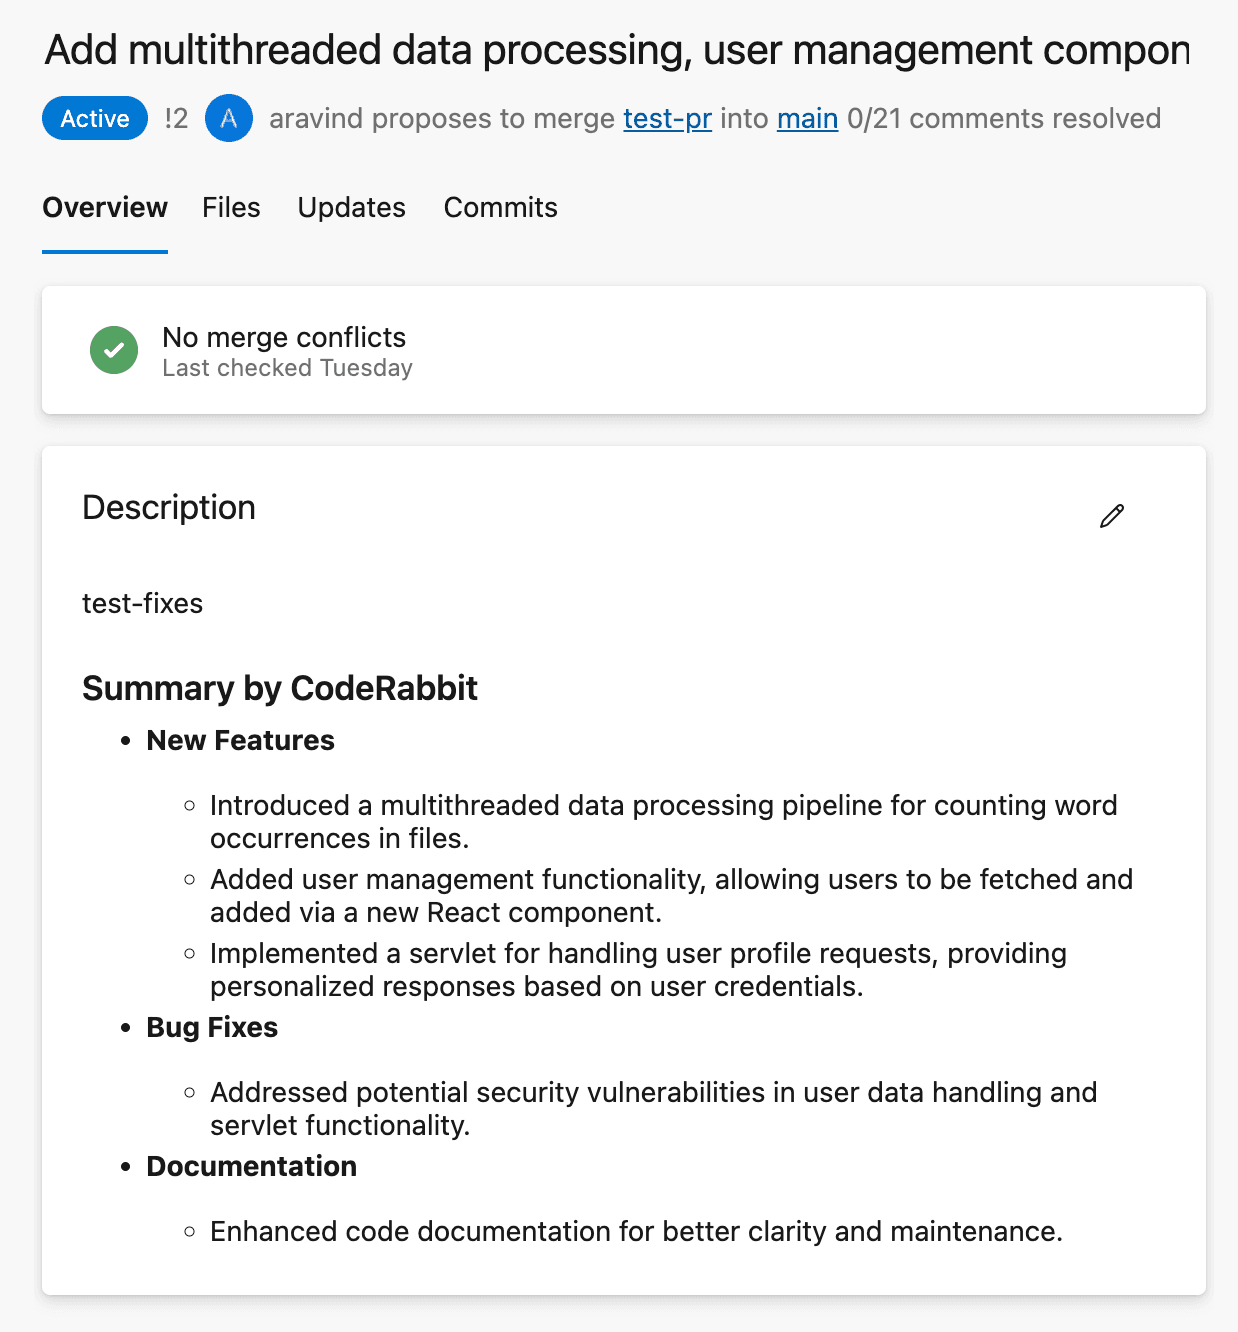Image resolution: width=1238 pixels, height=1332 pixels.
Task: Click the Summary by CodeRabbit heading
Action: tap(280, 688)
